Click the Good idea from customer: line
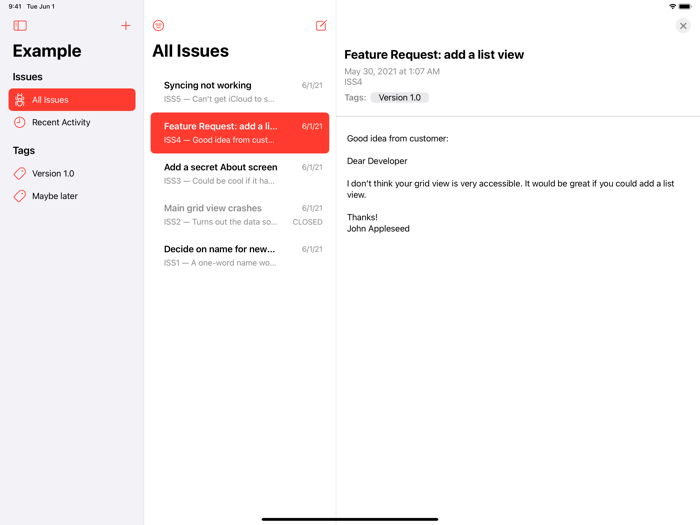 (x=397, y=138)
